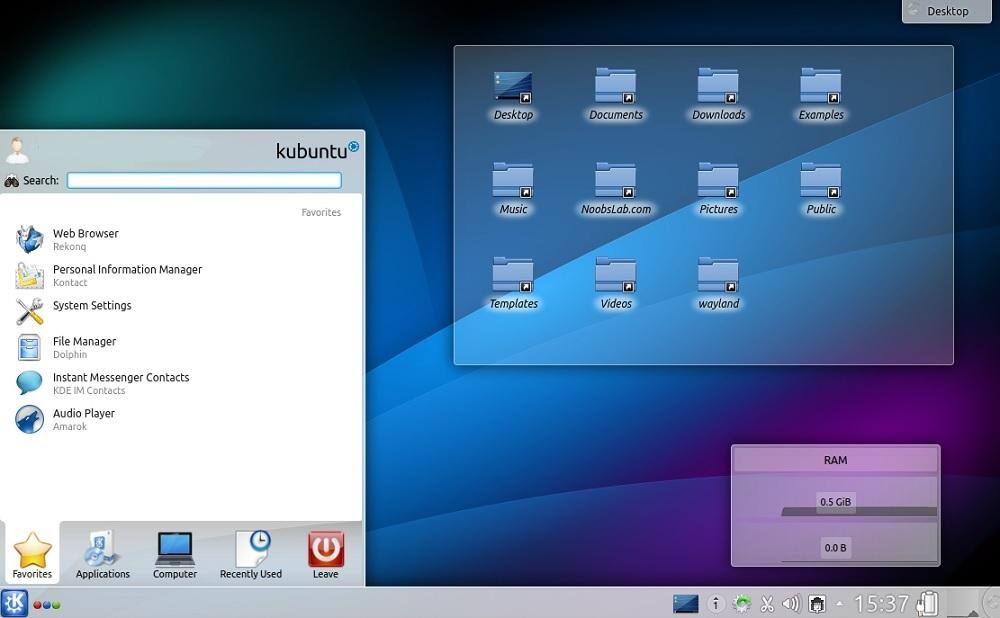Open Klipper clipboard scissors icon in tray

pyautogui.click(x=766, y=603)
